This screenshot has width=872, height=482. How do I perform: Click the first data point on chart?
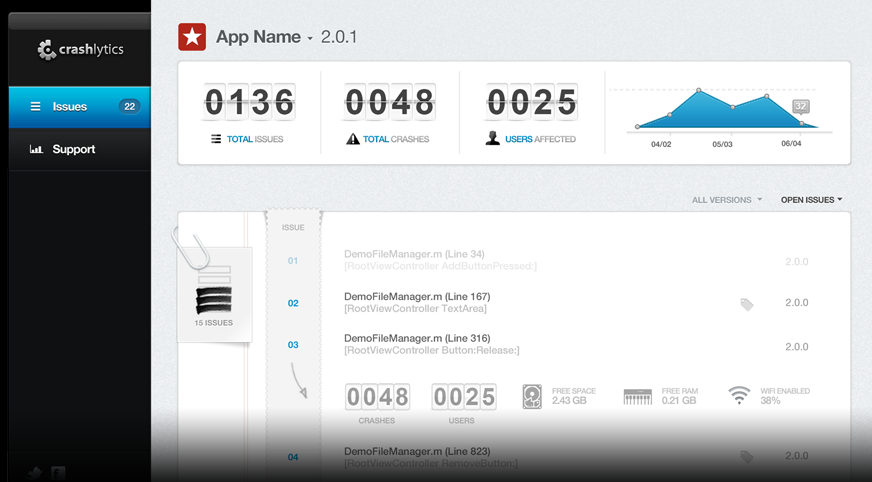pos(637,127)
